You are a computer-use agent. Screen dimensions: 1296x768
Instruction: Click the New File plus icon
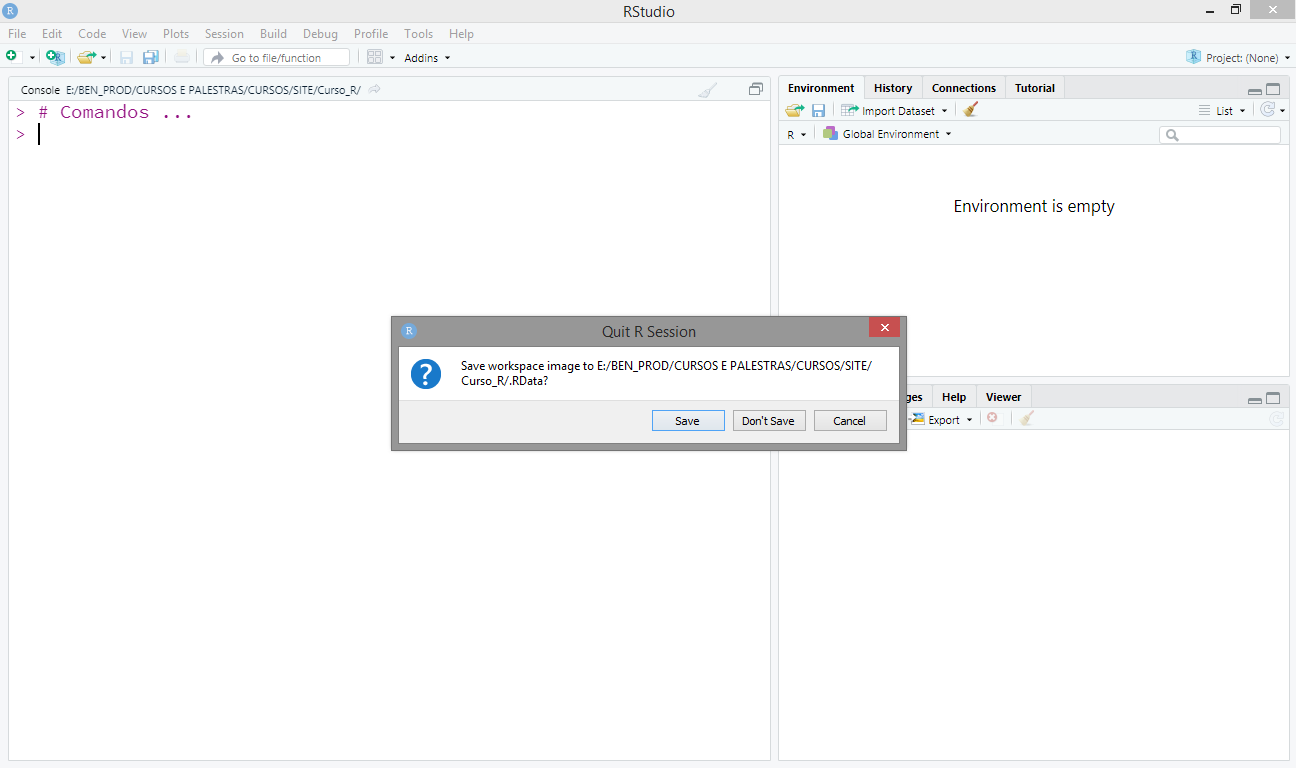click(x=12, y=57)
